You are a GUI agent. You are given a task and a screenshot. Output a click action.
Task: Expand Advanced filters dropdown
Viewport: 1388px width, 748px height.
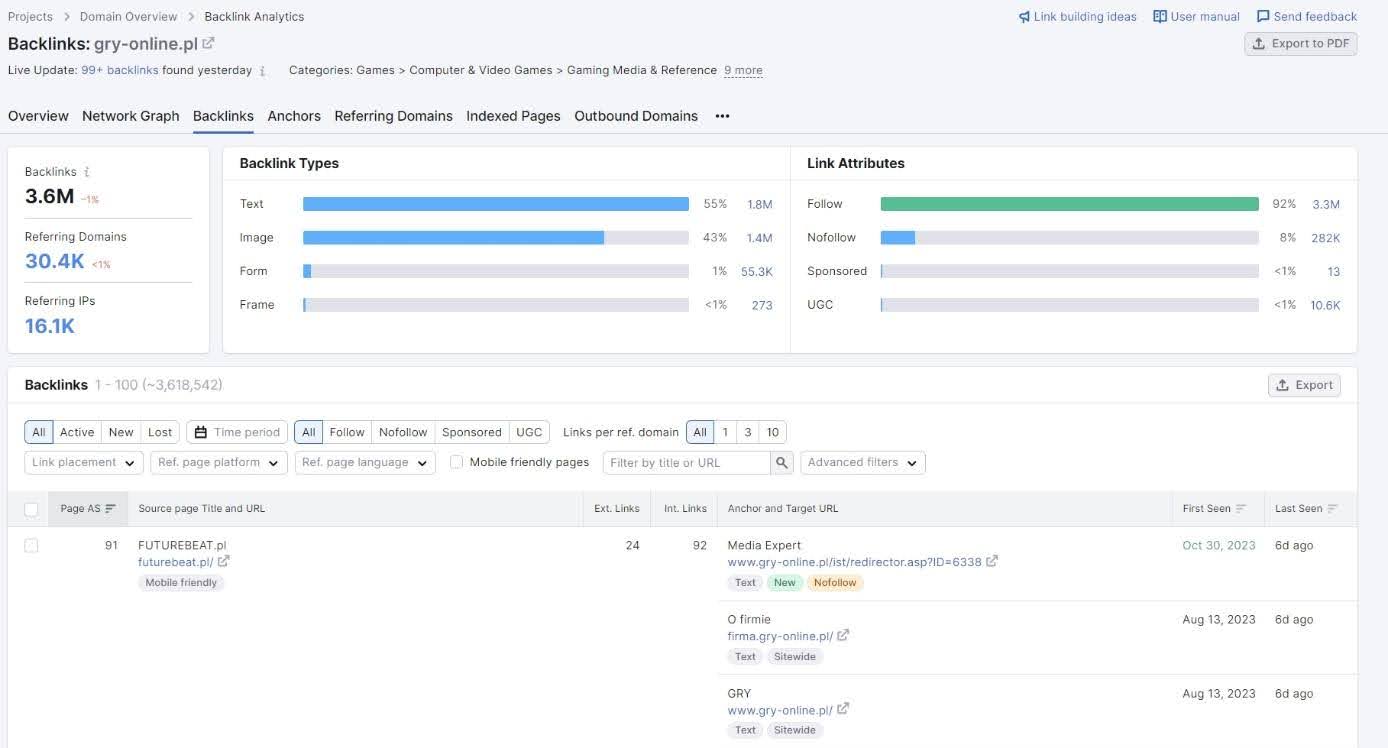click(863, 463)
